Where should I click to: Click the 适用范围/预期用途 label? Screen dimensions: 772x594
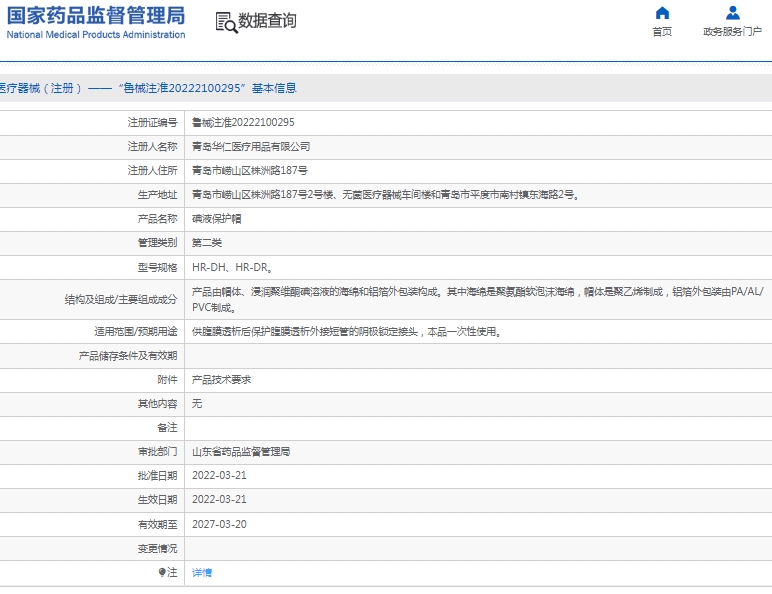tap(135, 332)
